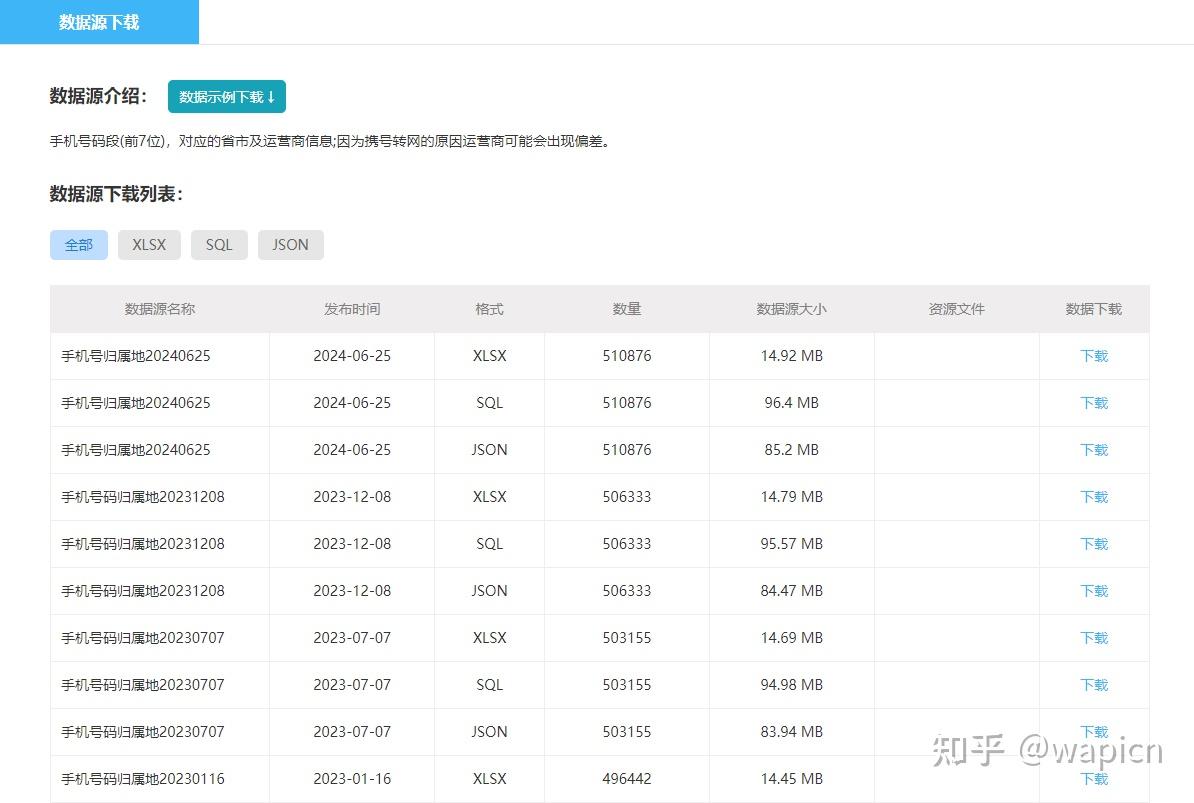This screenshot has height=803, width=1194.
Task: Select the 95.57 MB size cell
Action: (x=792, y=544)
